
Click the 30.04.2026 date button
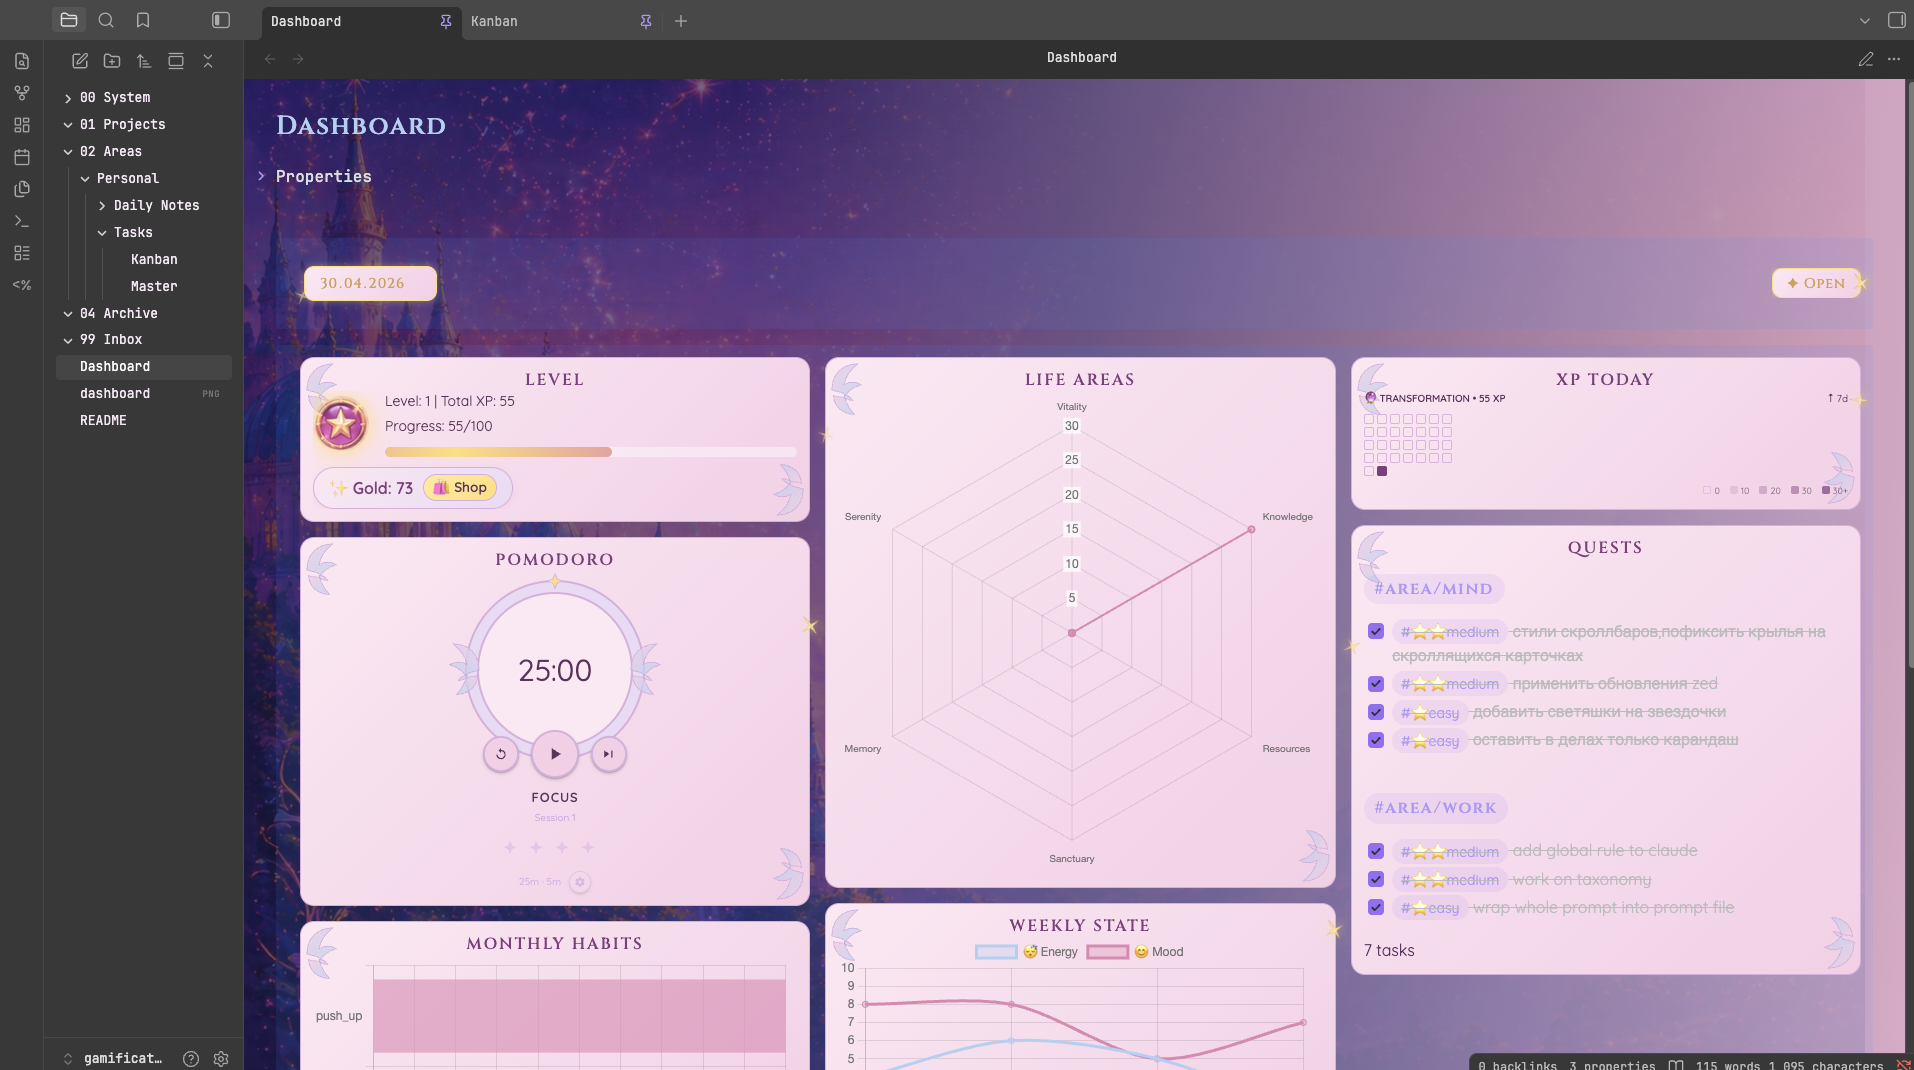[370, 283]
